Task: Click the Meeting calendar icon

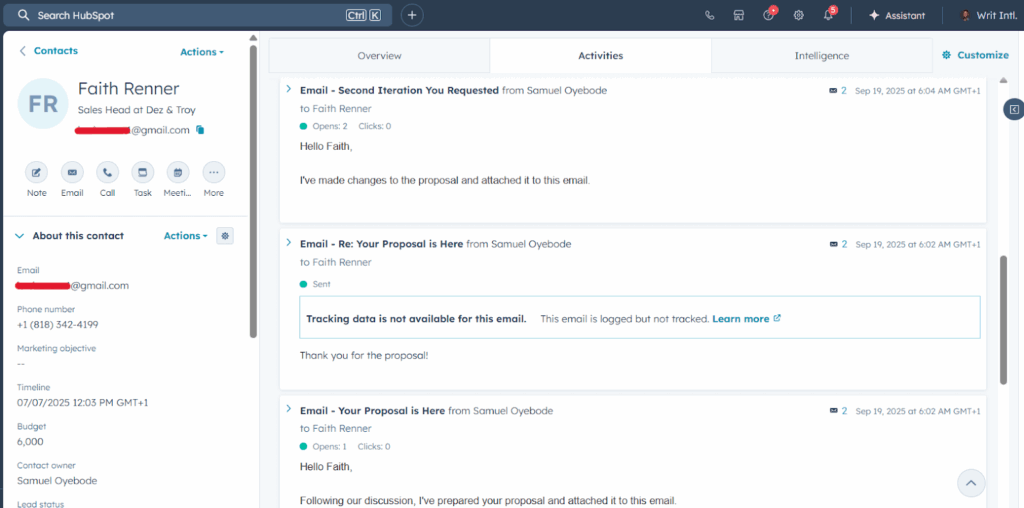Action: pos(178,172)
